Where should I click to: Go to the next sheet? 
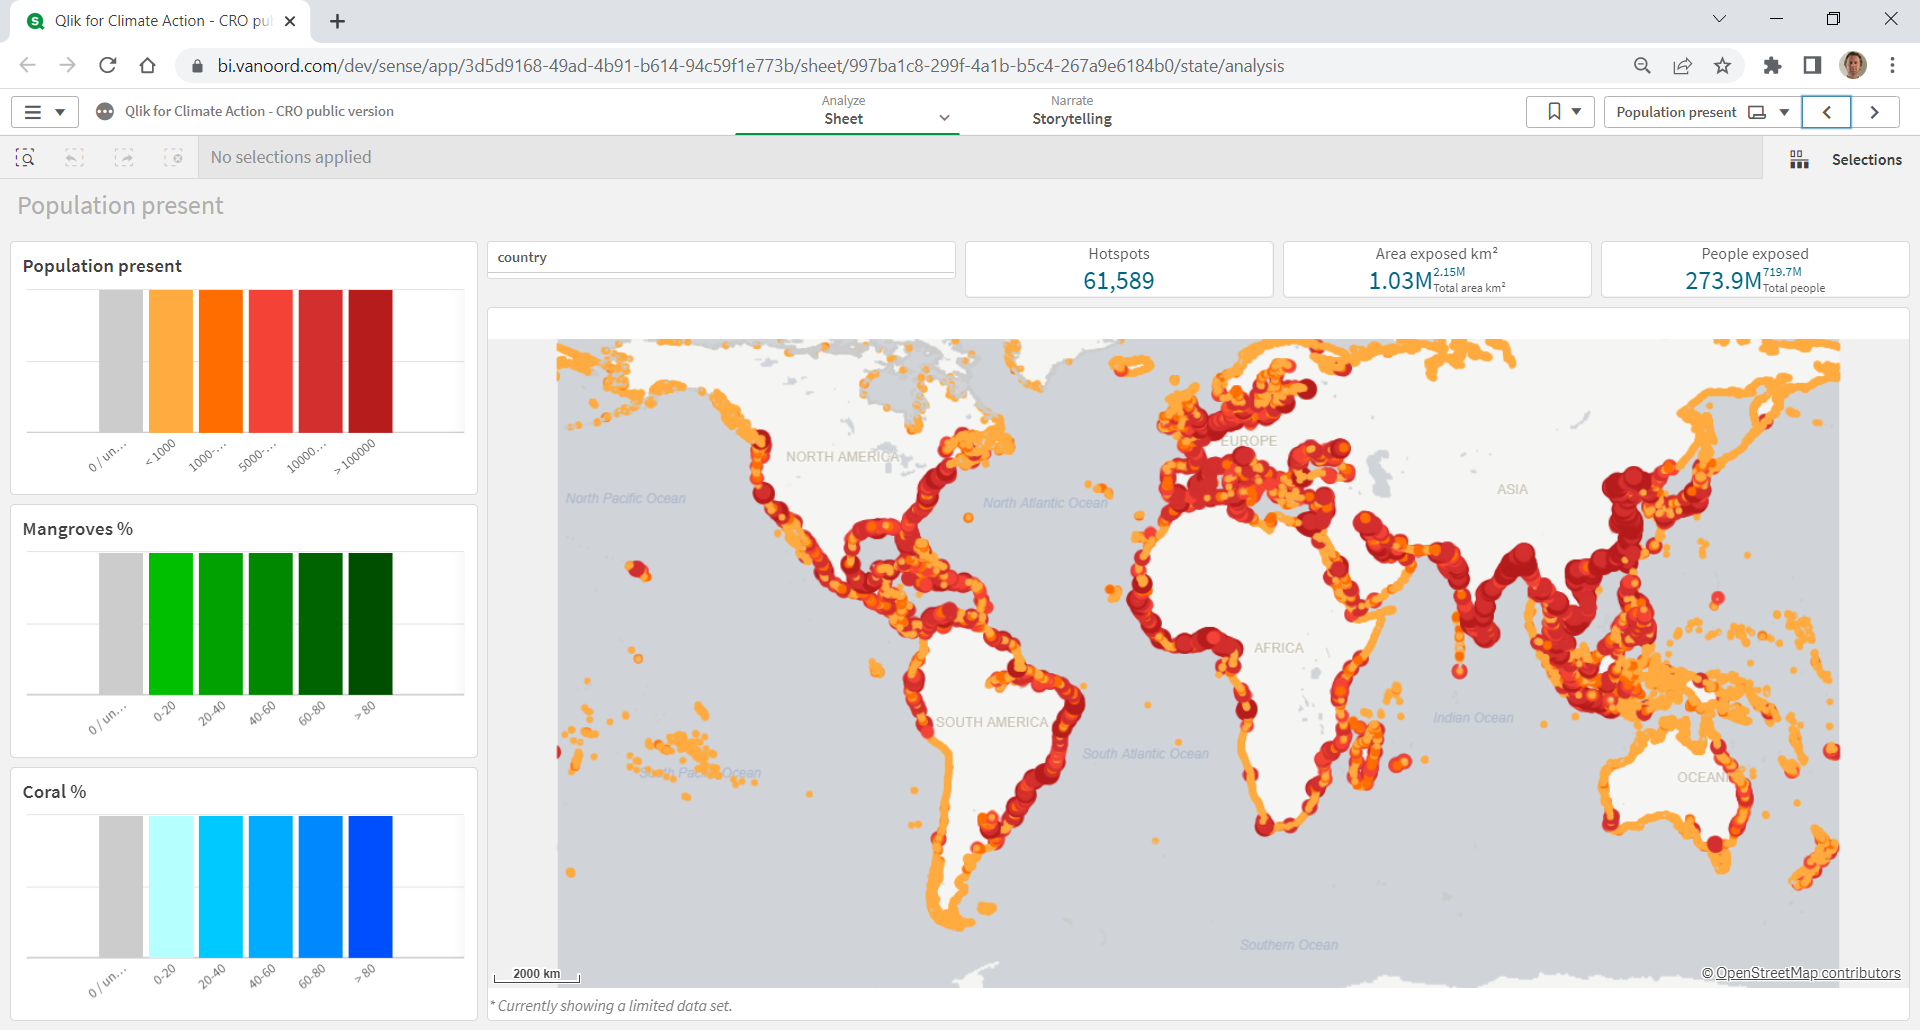(1877, 112)
